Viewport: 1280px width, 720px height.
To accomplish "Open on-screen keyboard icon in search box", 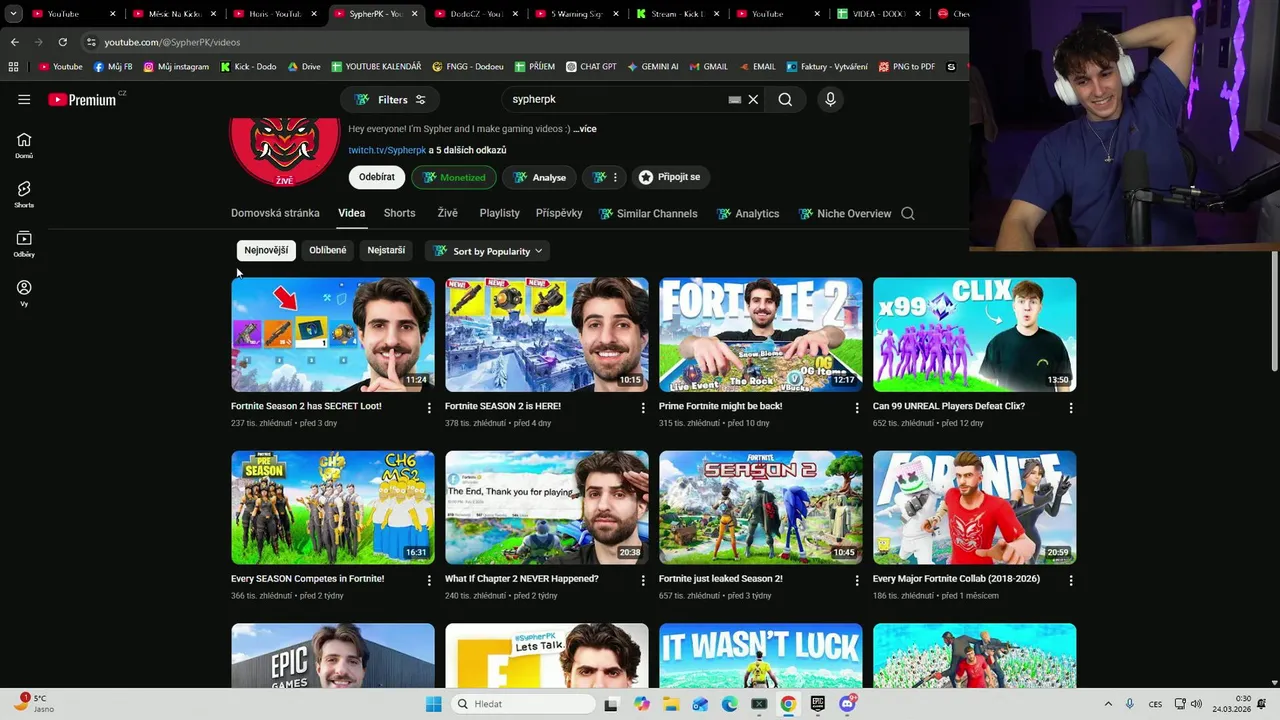I will click(734, 100).
